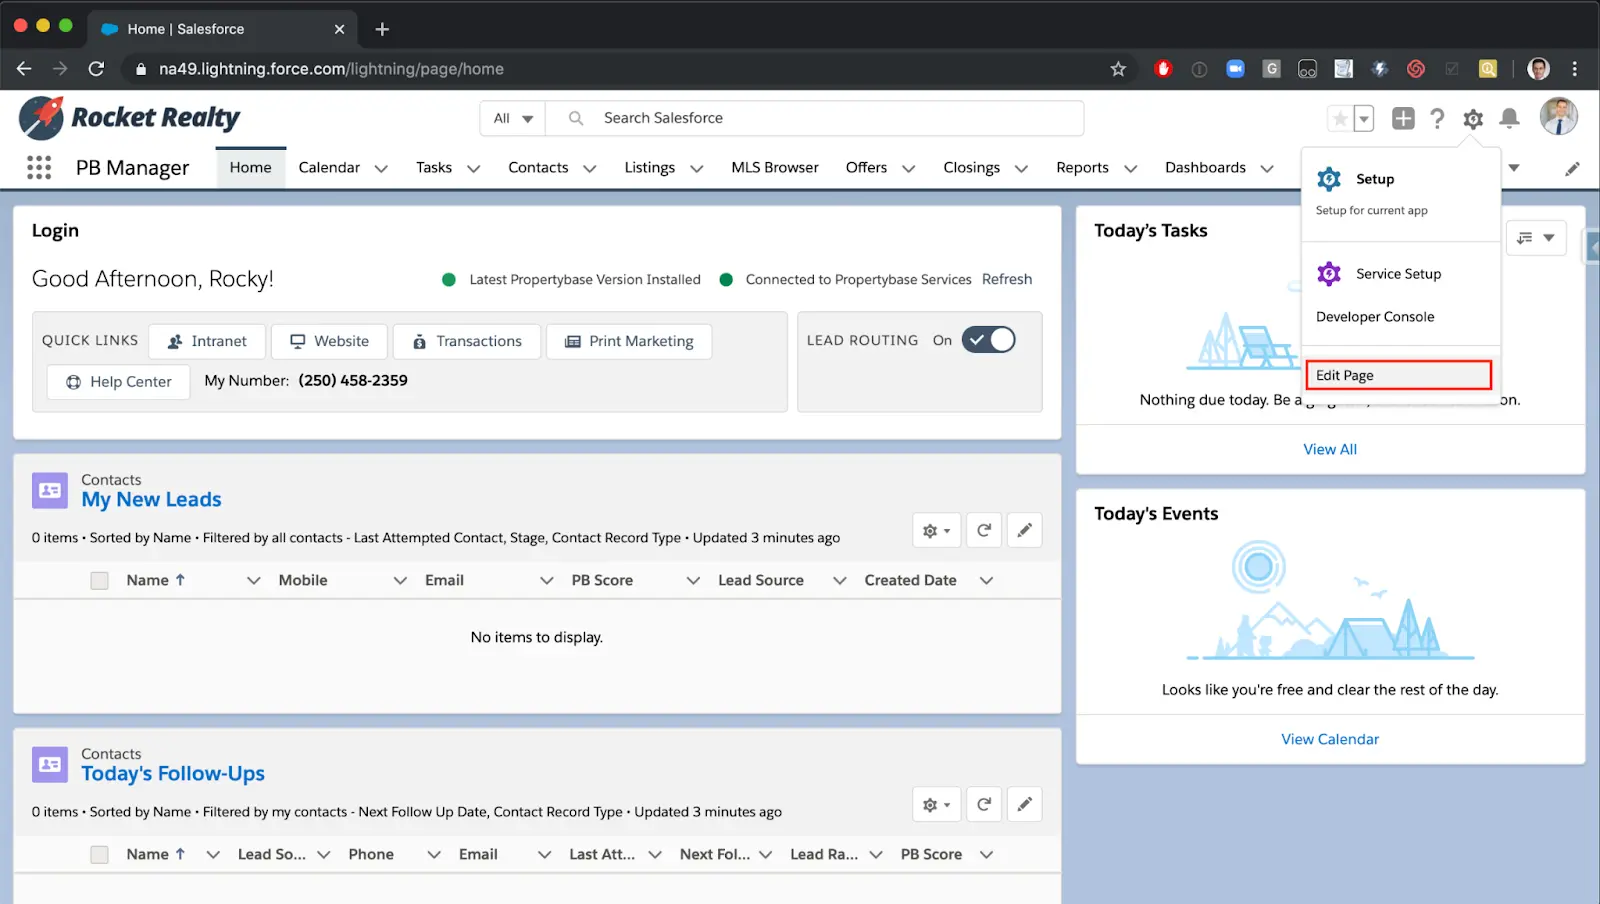Click the browser address bar URL
This screenshot has height=904, width=1600.
click(x=331, y=69)
